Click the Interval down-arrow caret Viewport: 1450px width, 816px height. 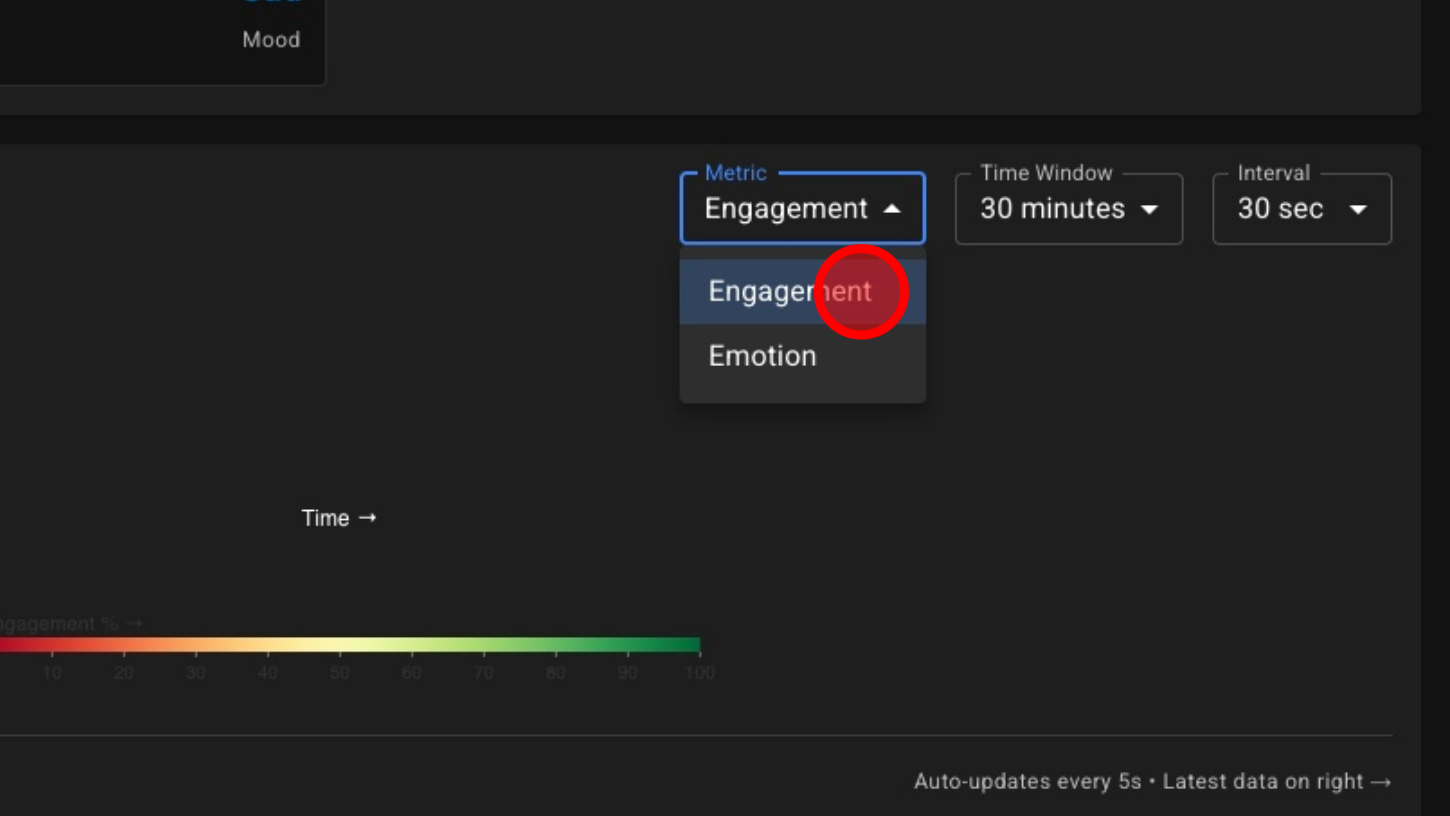tap(1358, 209)
